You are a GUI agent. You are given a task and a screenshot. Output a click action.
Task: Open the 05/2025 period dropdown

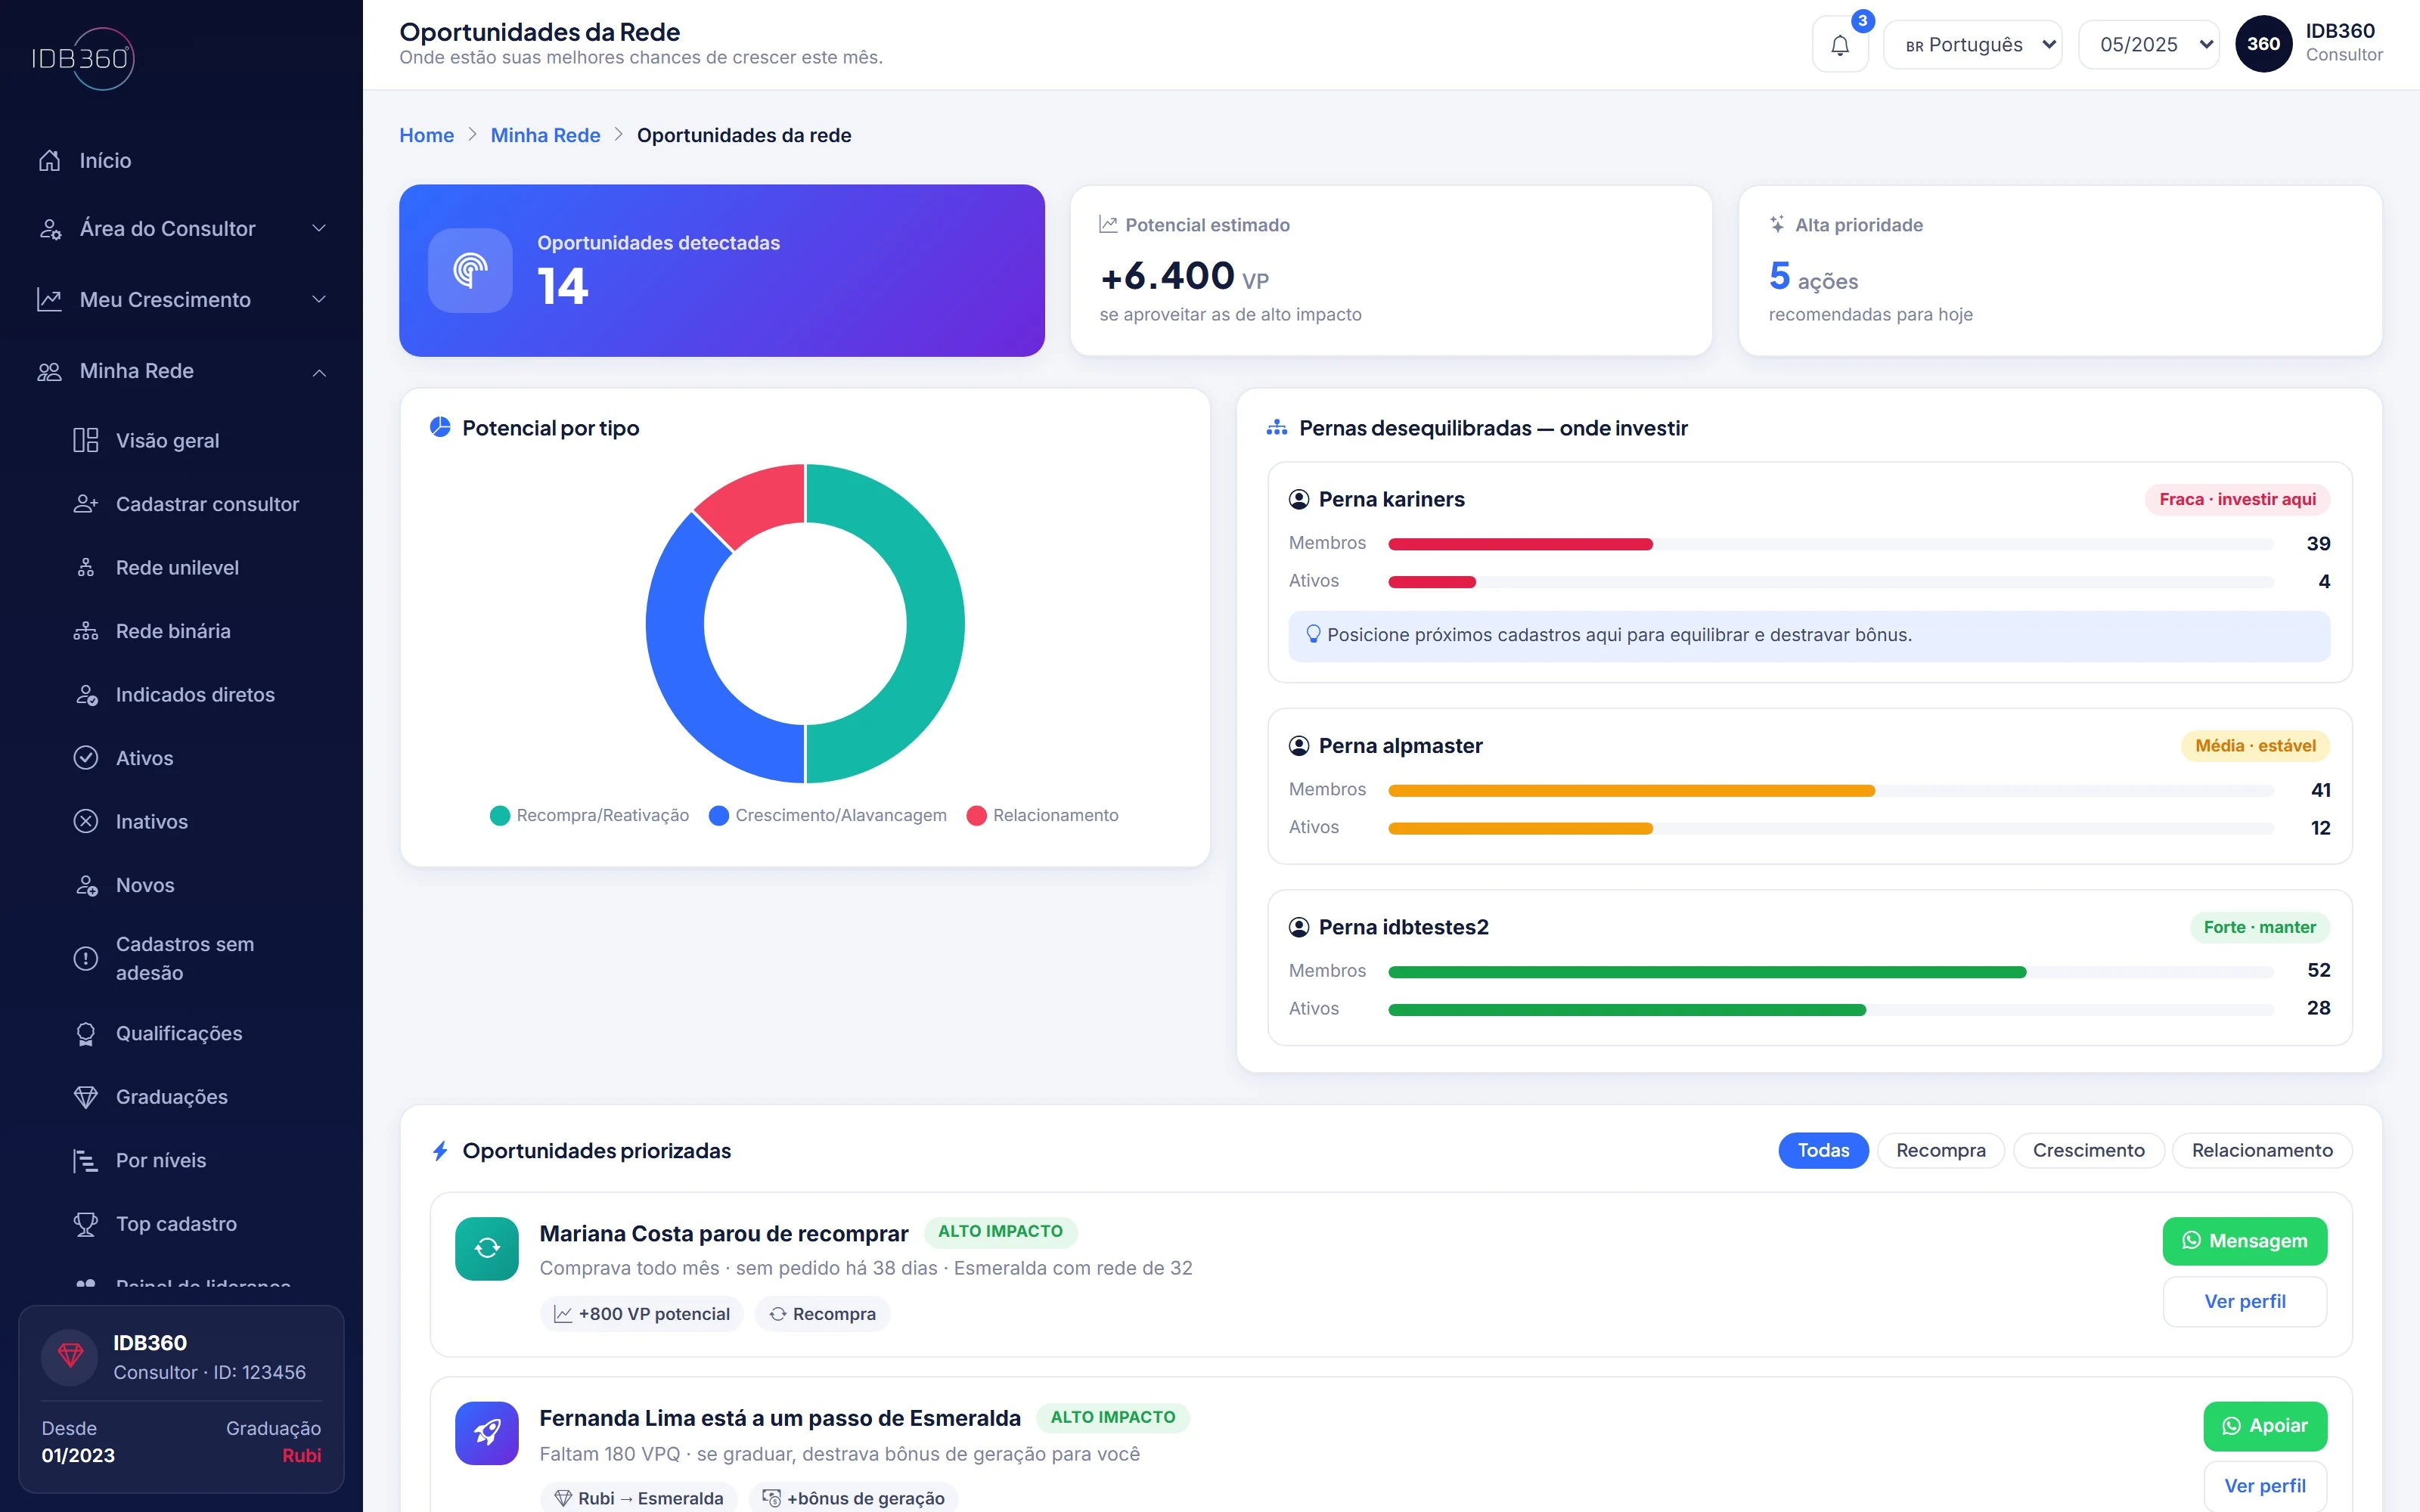click(x=2148, y=45)
